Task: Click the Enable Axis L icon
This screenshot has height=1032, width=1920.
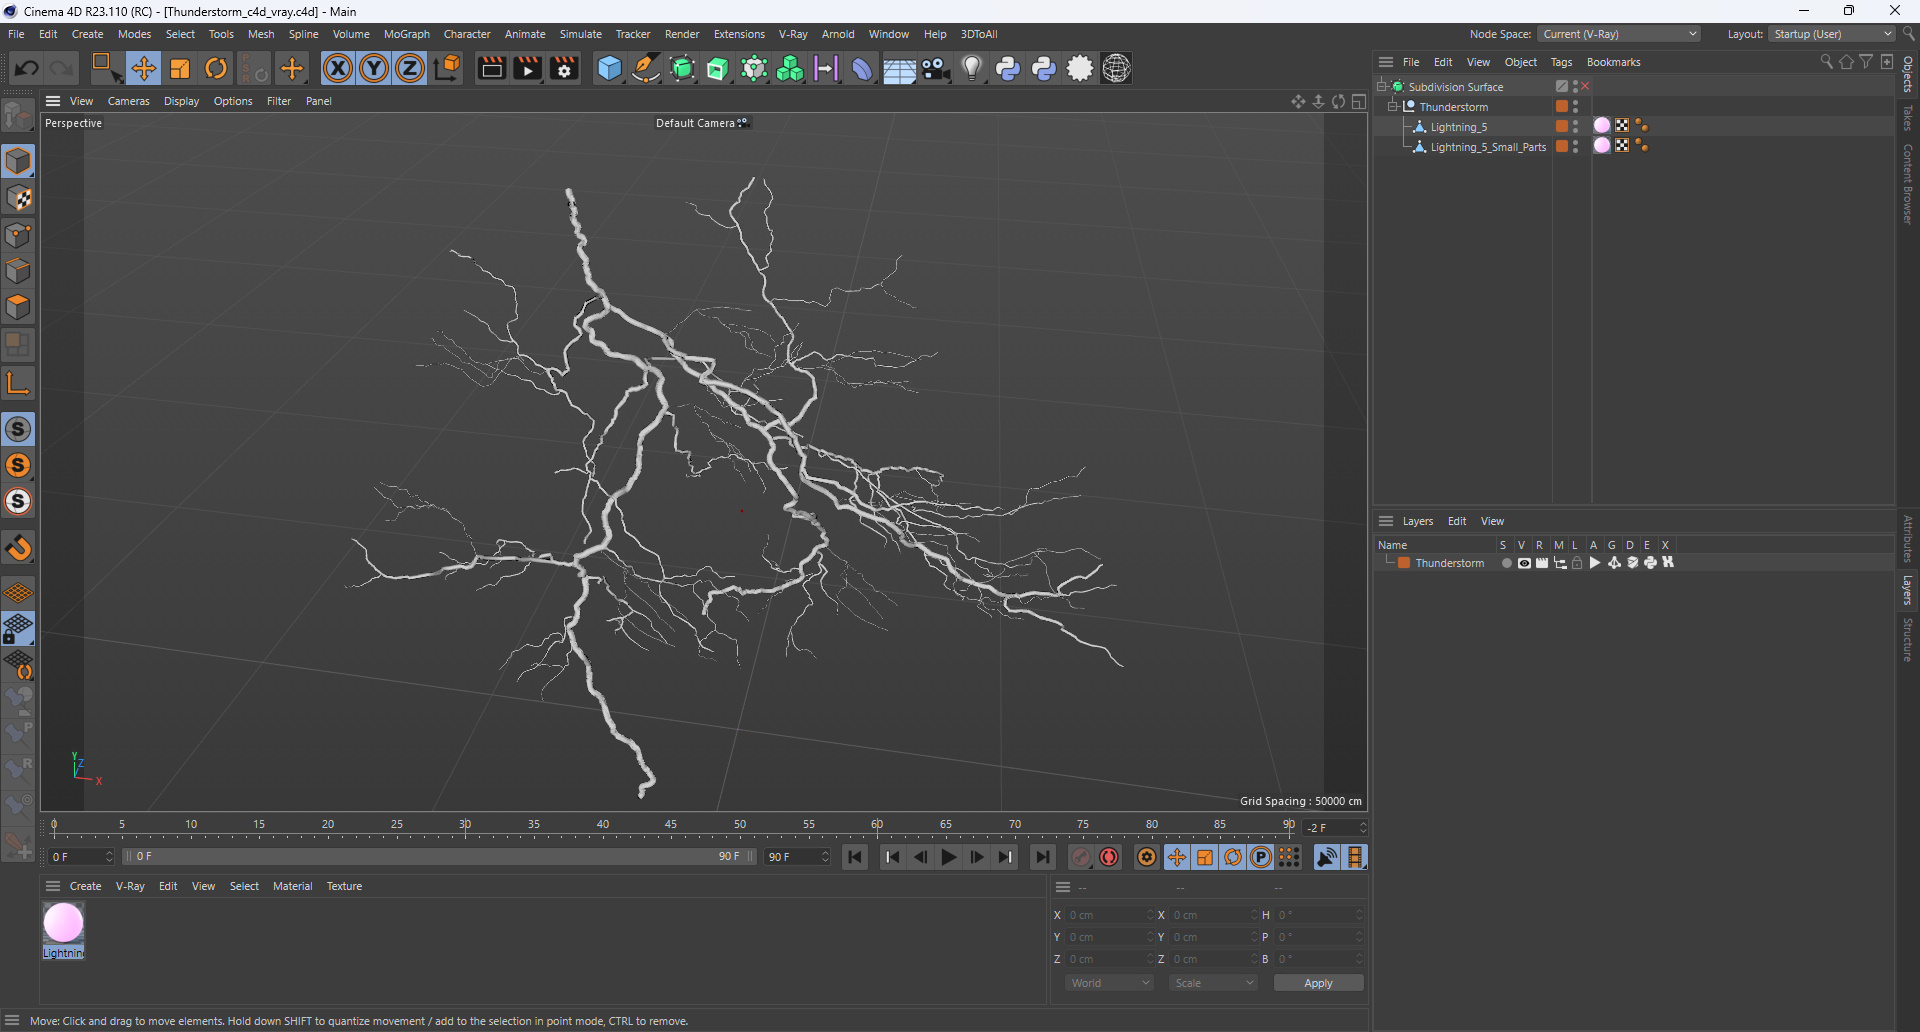Action: click(18, 382)
